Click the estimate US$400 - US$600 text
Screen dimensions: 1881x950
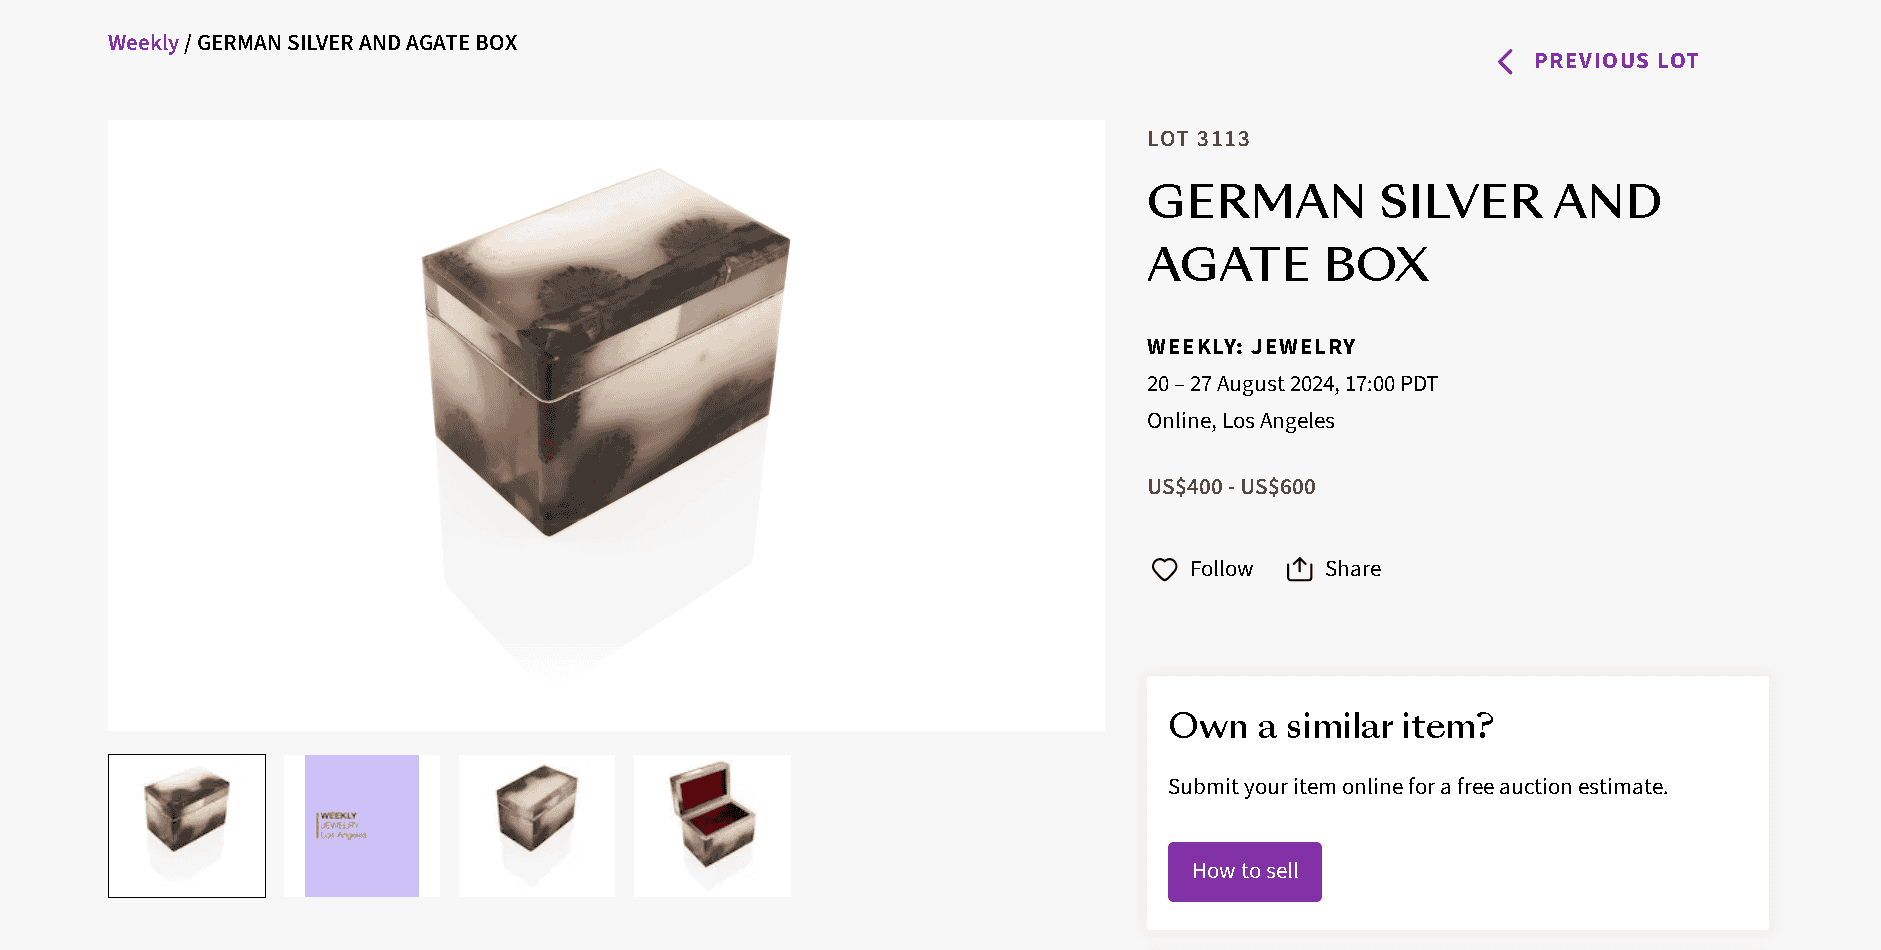coord(1232,487)
